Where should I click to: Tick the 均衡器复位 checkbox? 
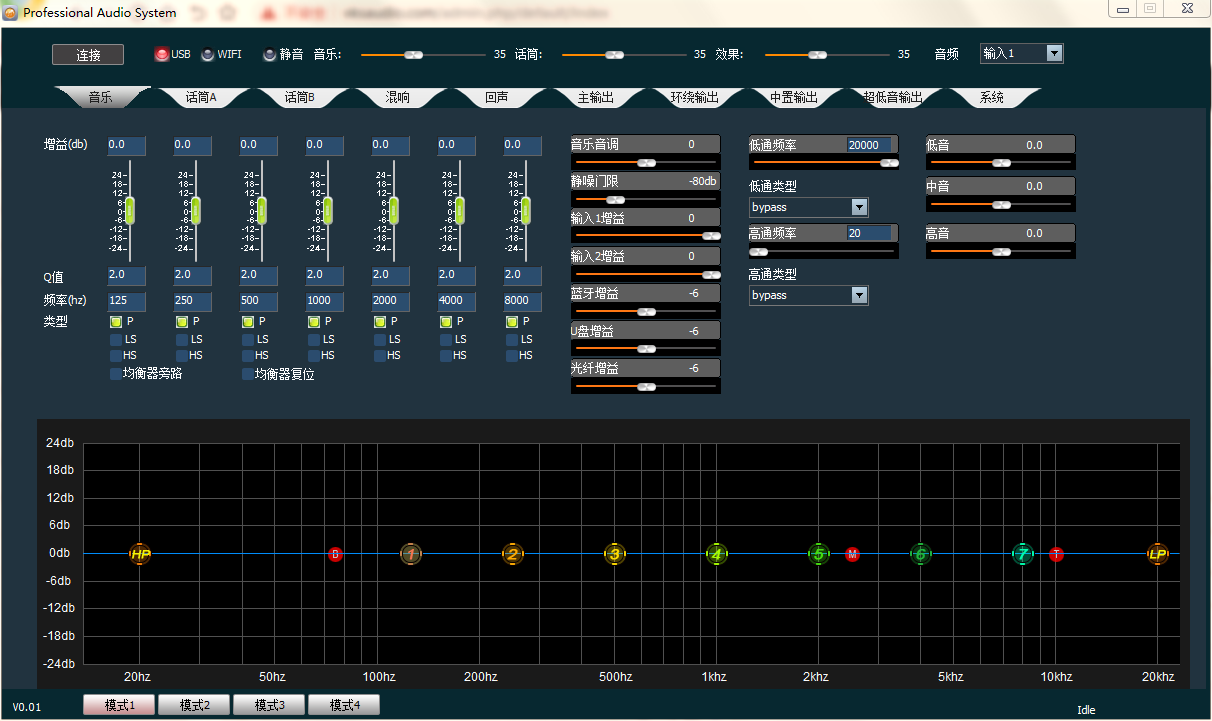pos(248,374)
